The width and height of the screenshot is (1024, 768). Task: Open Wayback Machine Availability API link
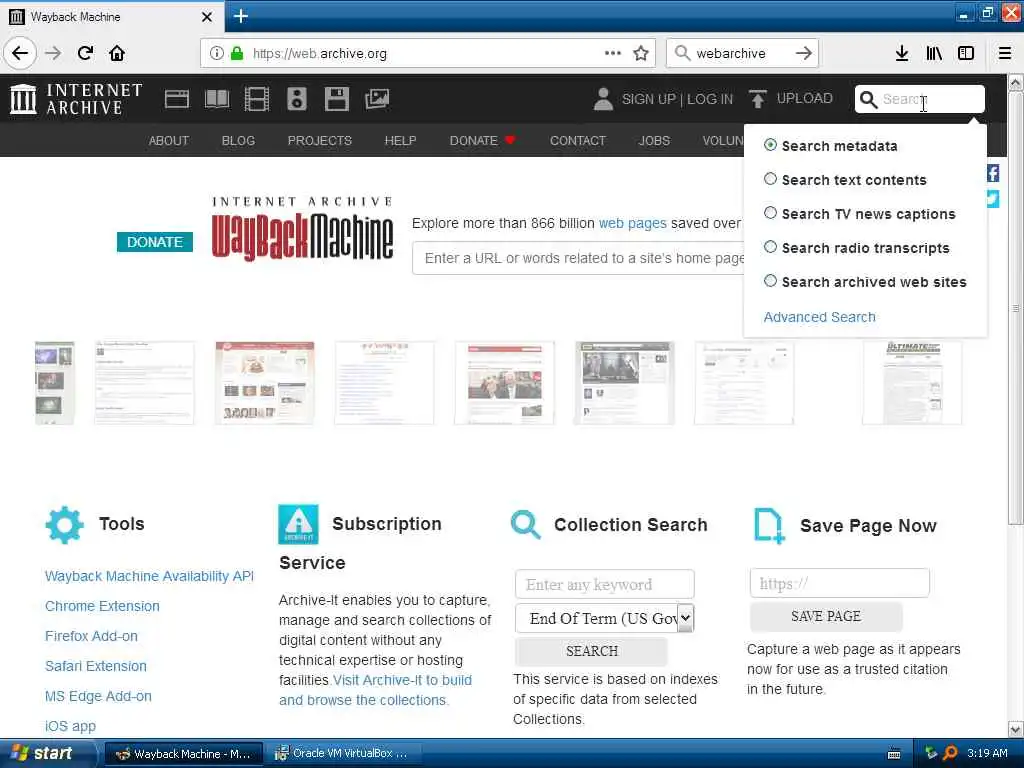[x=149, y=576]
